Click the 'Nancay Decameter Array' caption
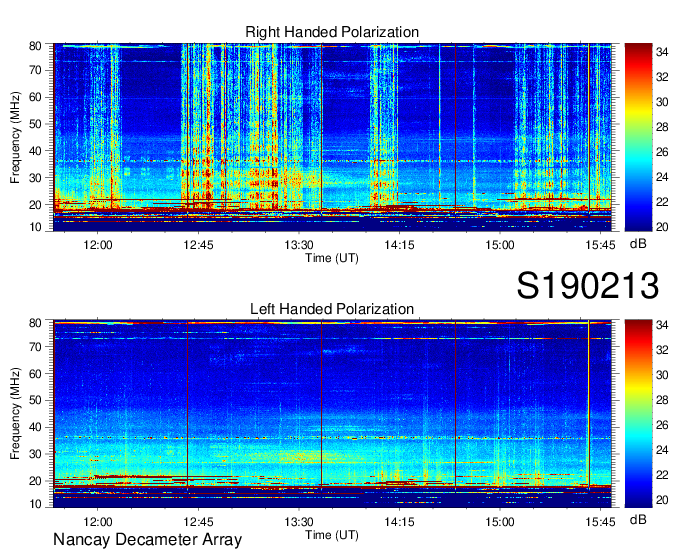This screenshot has height=552, width=680. click(148, 540)
